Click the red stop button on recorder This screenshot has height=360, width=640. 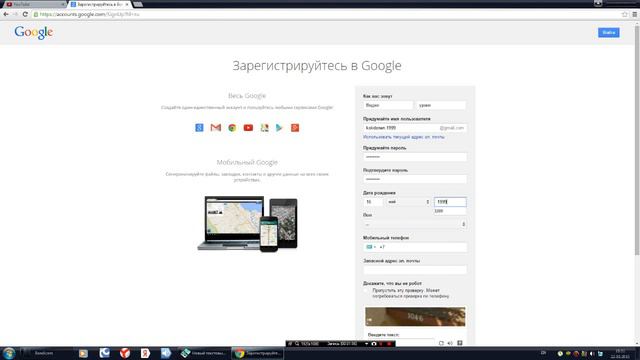coord(389,344)
